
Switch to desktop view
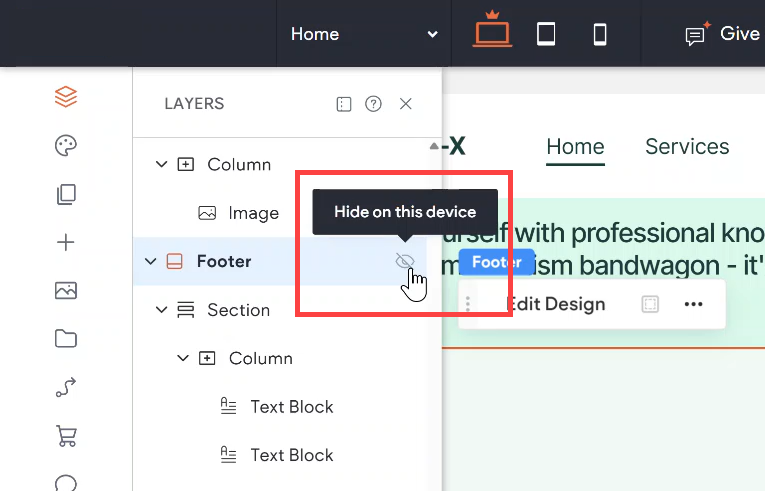[x=492, y=33]
